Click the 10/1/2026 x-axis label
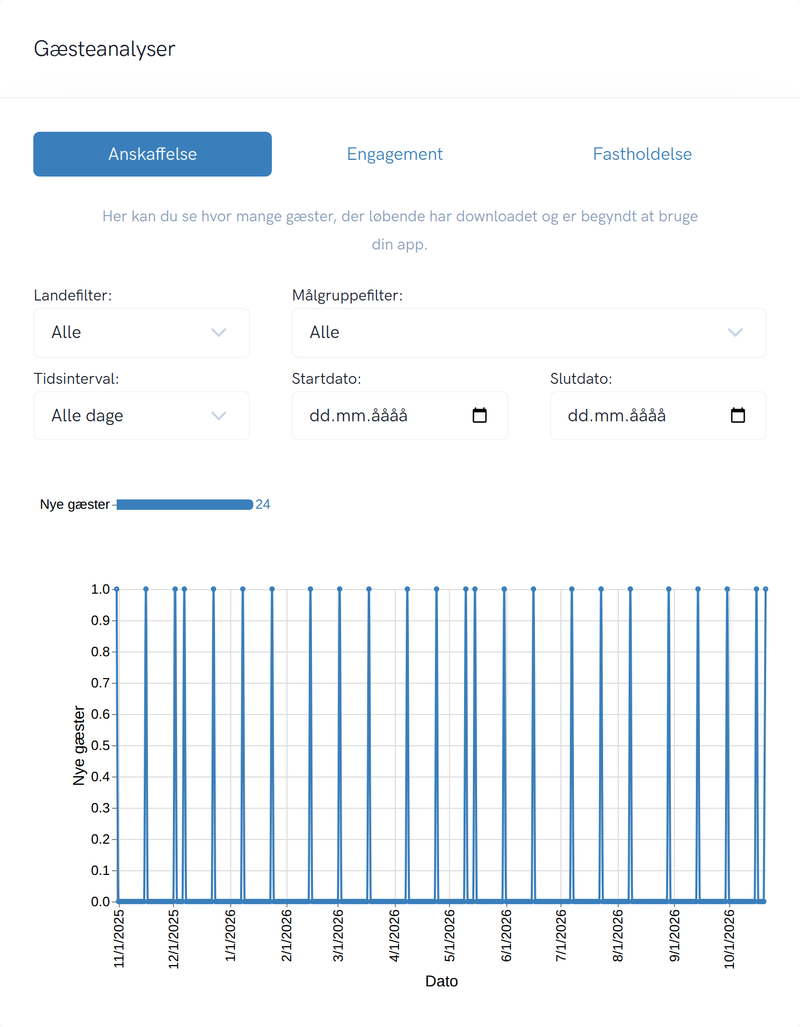 [x=729, y=939]
